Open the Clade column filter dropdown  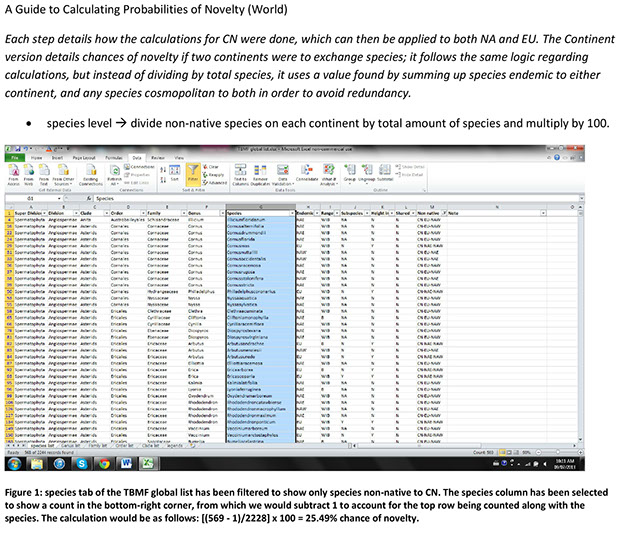(x=107, y=213)
